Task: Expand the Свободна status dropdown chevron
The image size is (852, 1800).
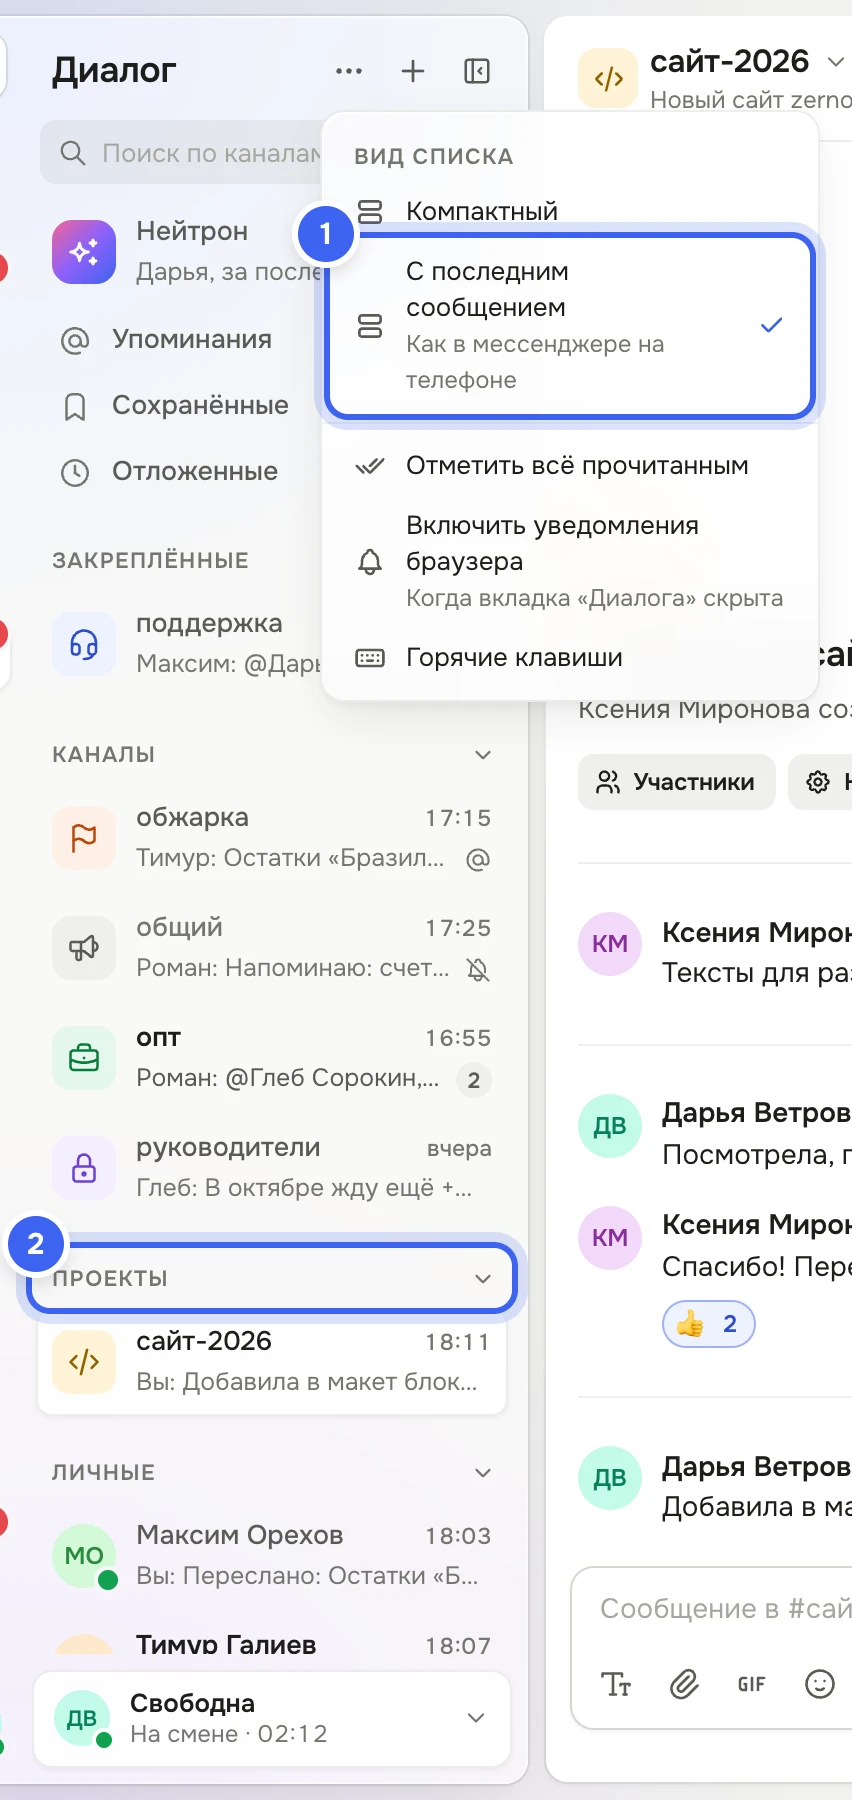Action: (x=476, y=1718)
